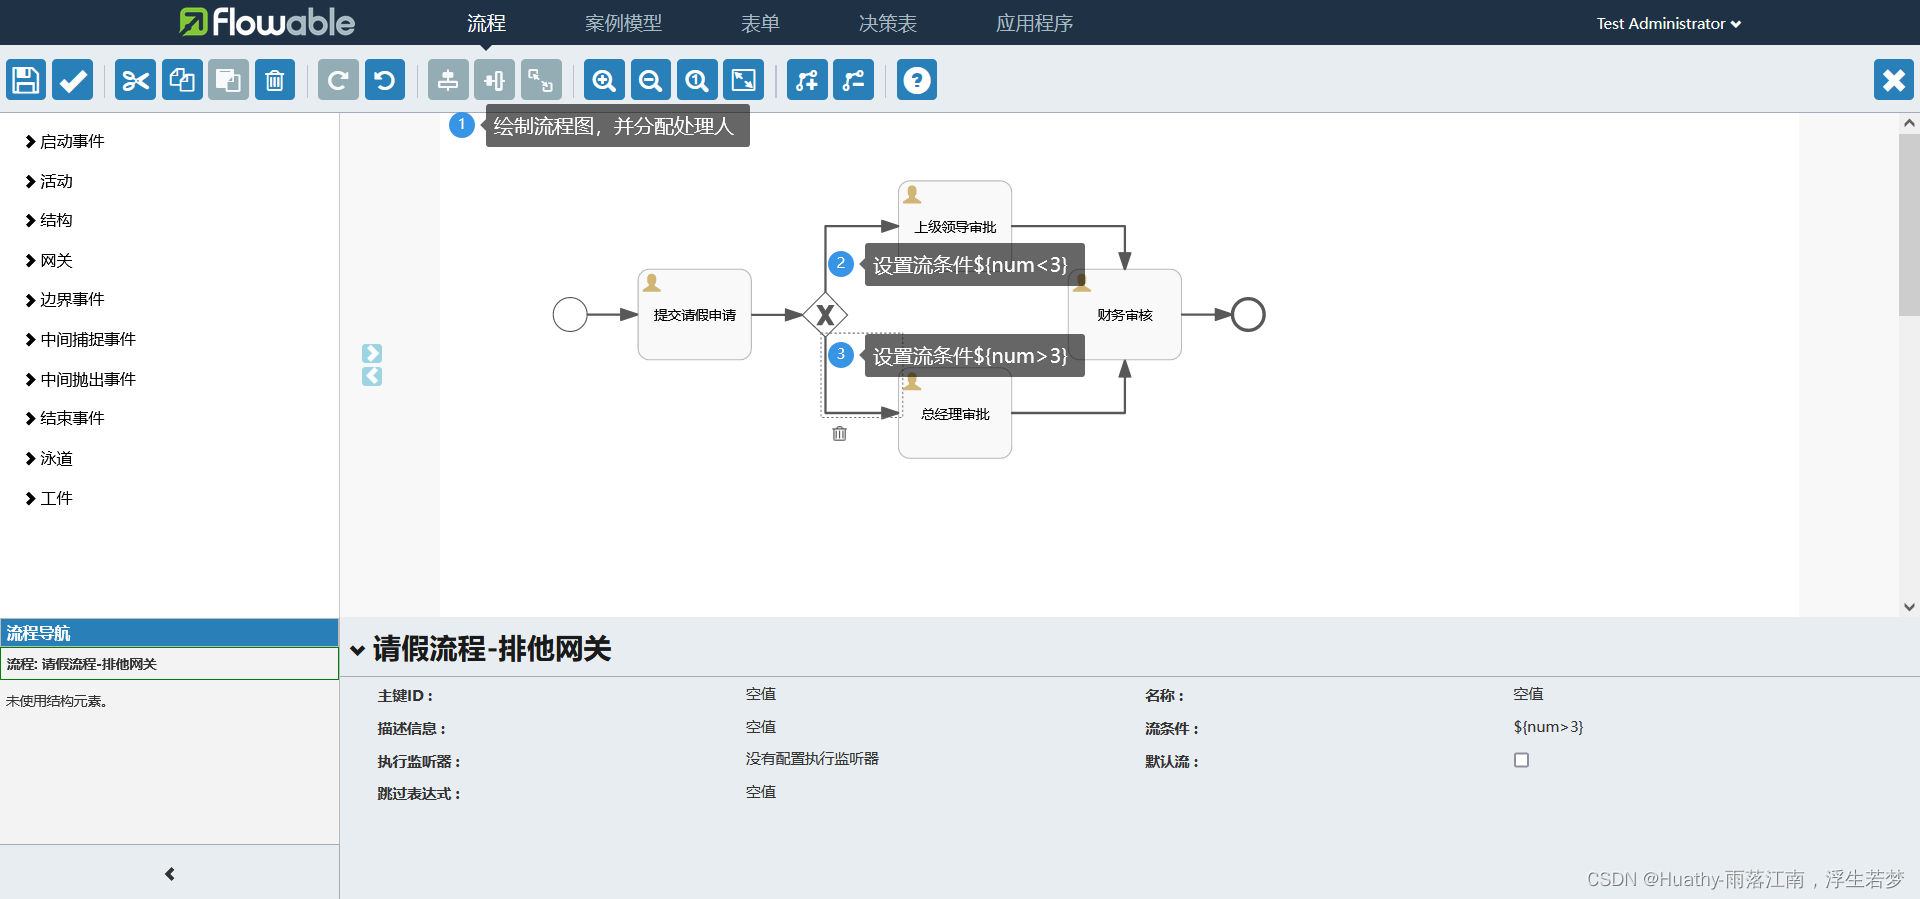Select the start event circle

click(570, 314)
